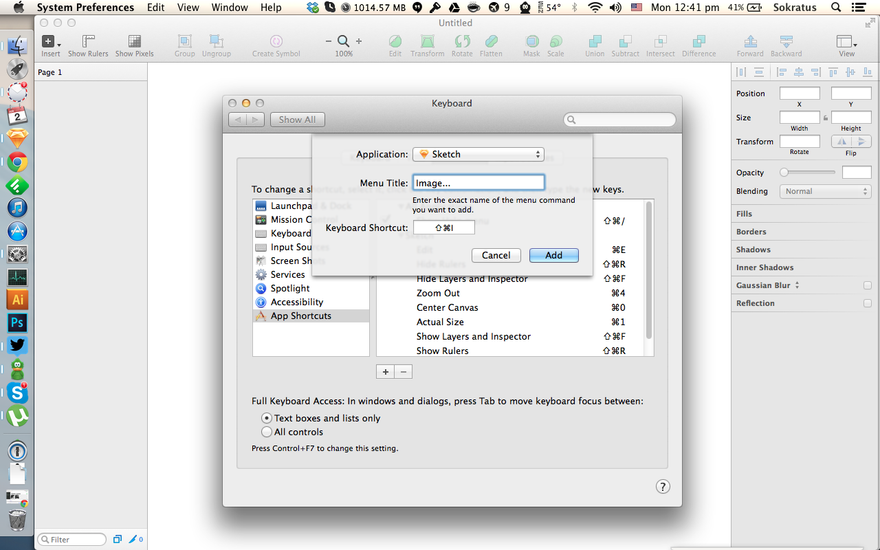Select the Center Canvas shortcut row
Screen dimensions: 880x550
(511, 308)
